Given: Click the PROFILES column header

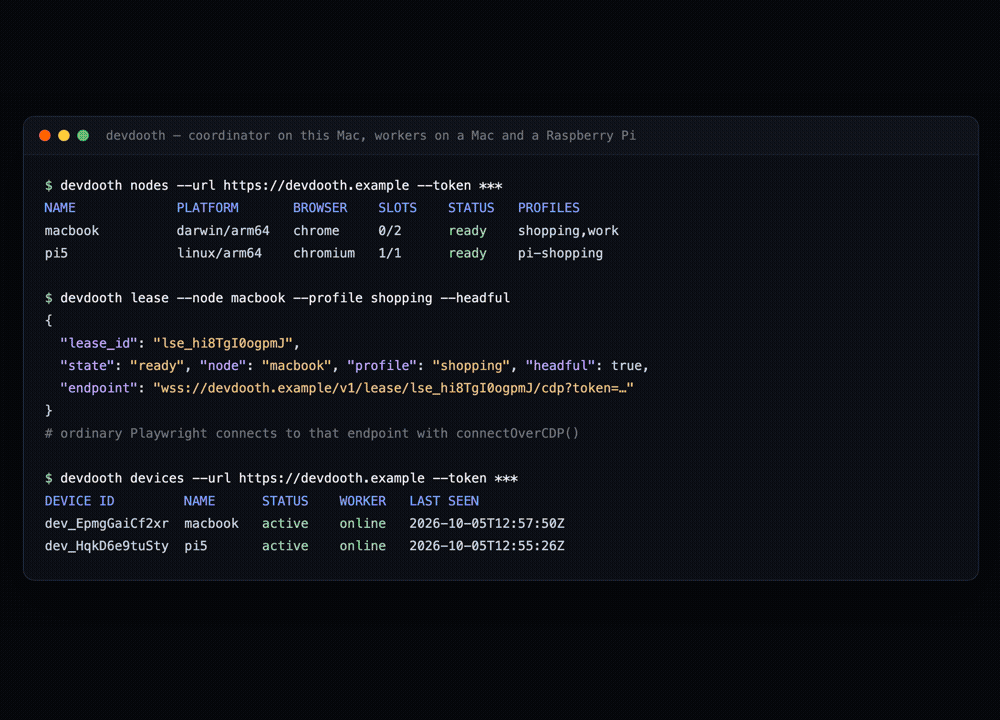Looking at the screenshot, I should pyautogui.click(x=548, y=208).
